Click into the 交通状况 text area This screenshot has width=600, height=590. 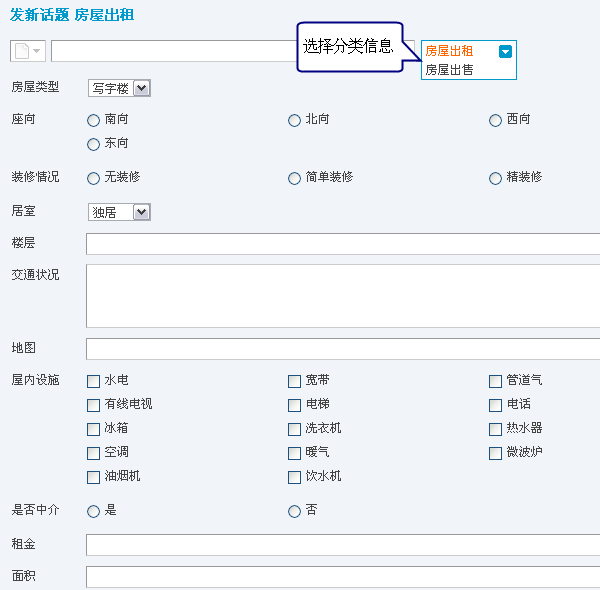pos(343,296)
